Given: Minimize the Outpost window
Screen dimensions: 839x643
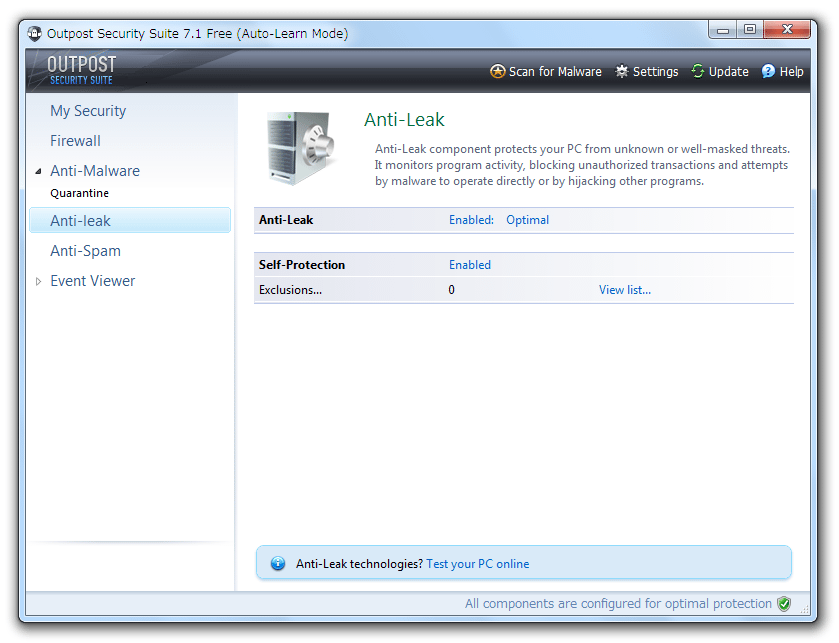Looking at the screenshot, I should (x=722, y=29).
